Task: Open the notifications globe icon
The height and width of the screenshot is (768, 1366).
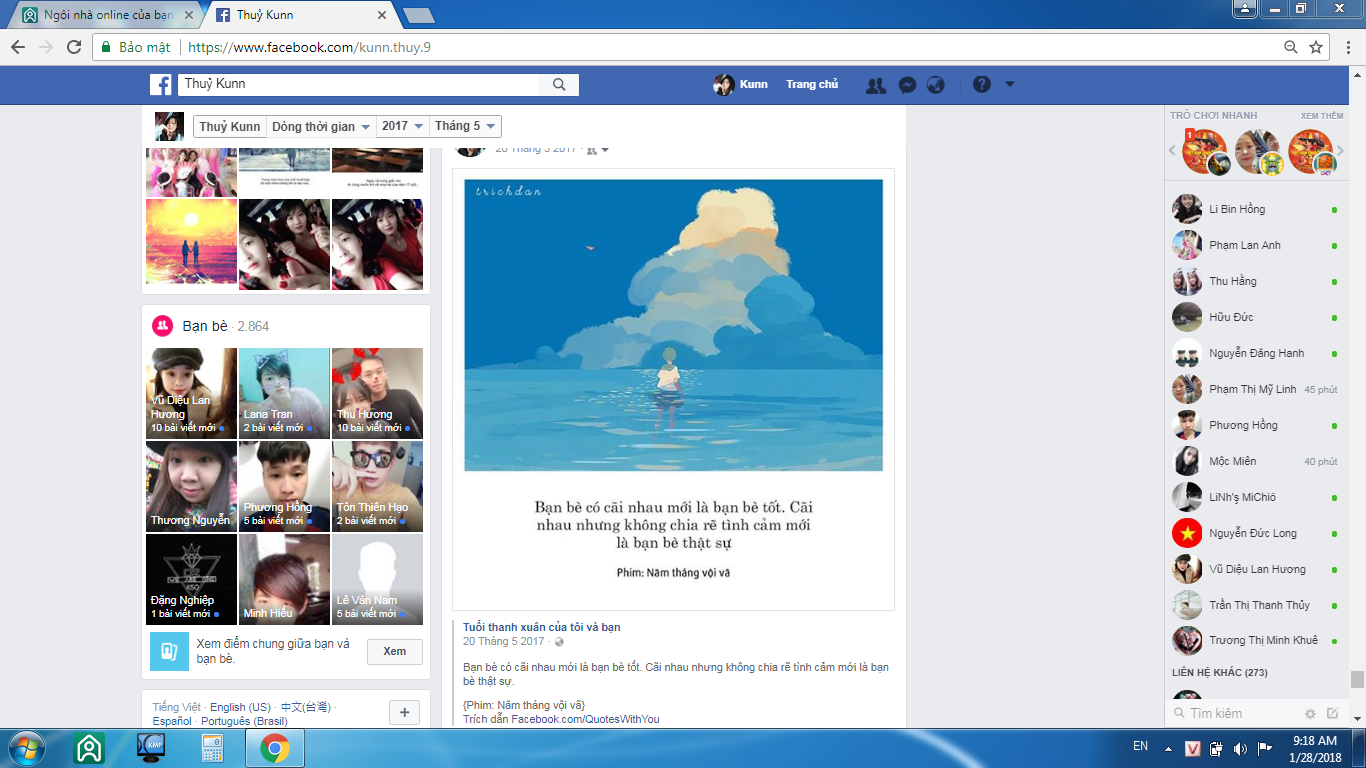Action: coord(936,85)
